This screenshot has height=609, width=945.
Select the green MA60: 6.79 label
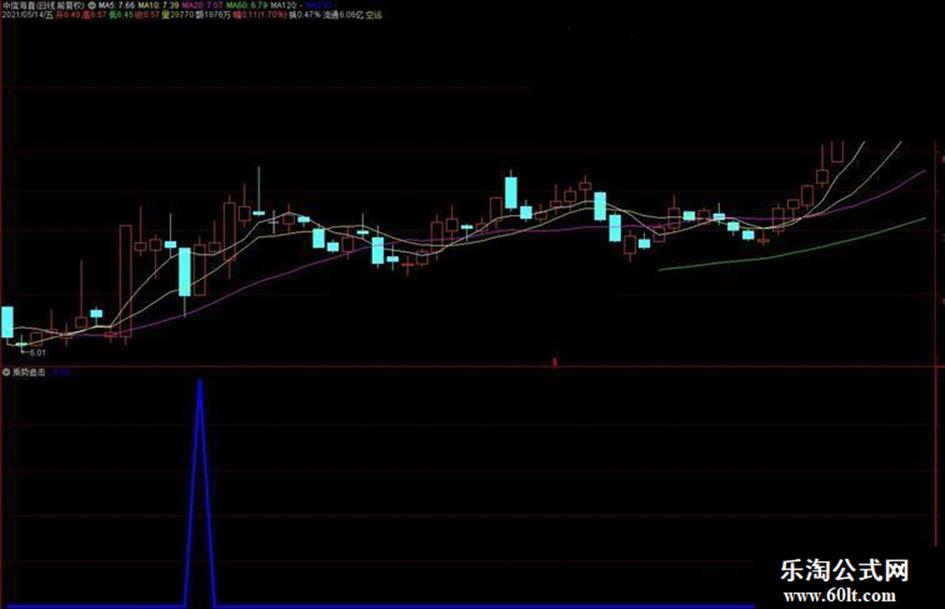[246, 5]
